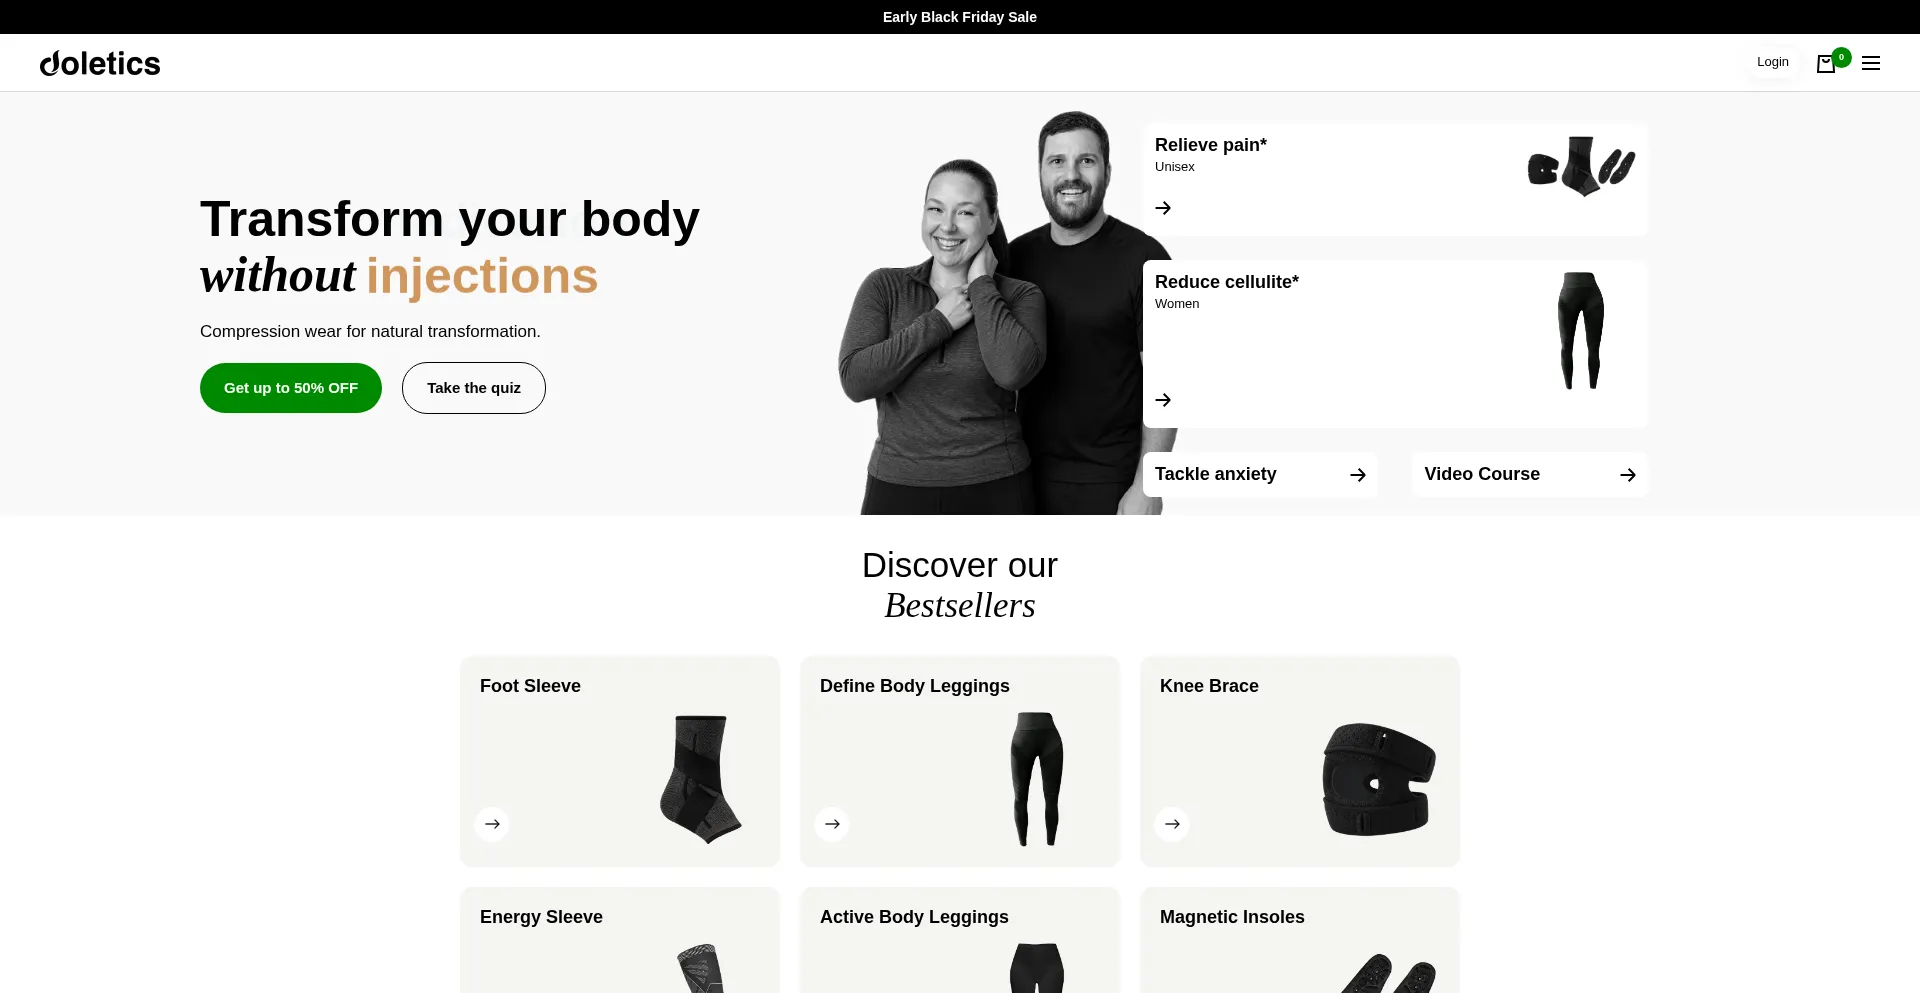Click the Tackle anxiety arrow icon

pos(1358,475)
